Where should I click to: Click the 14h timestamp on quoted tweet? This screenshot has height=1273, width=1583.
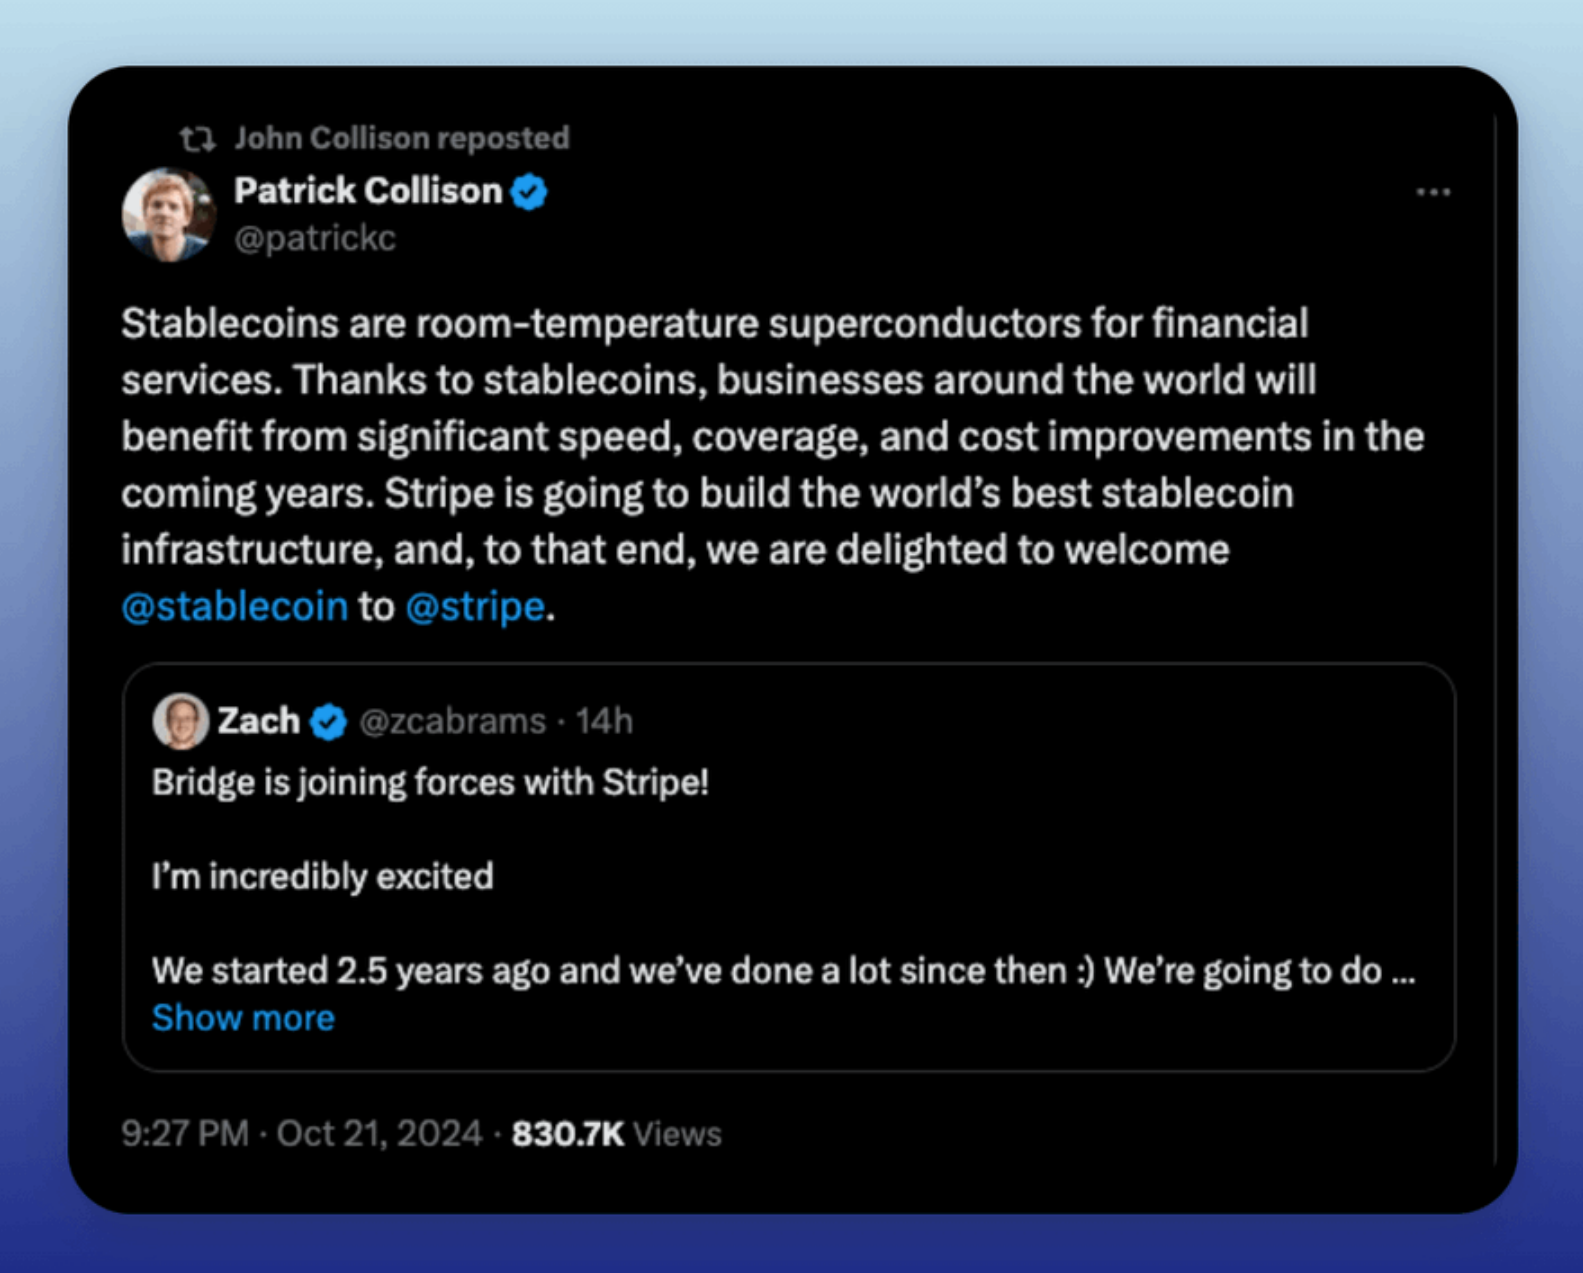point(604,721)
